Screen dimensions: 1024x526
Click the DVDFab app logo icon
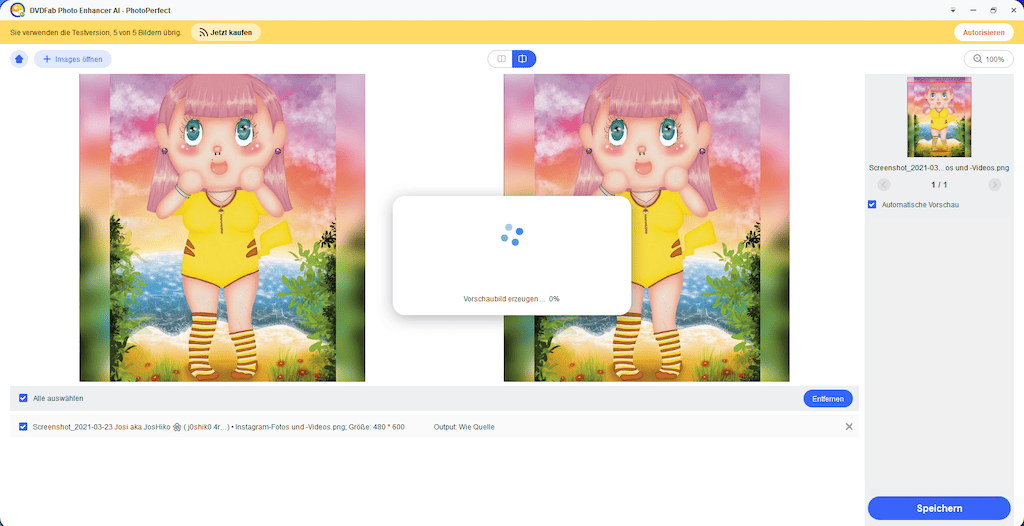(17, 9)
